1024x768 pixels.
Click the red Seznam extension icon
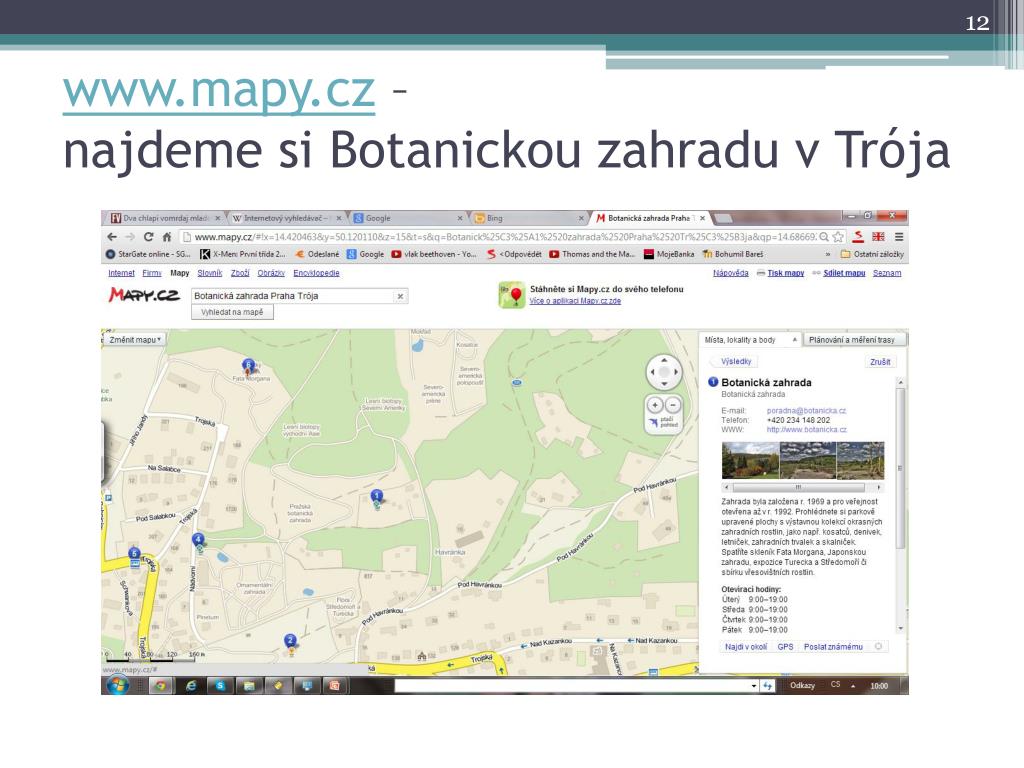pyautogui.click(x=858, y=237)
